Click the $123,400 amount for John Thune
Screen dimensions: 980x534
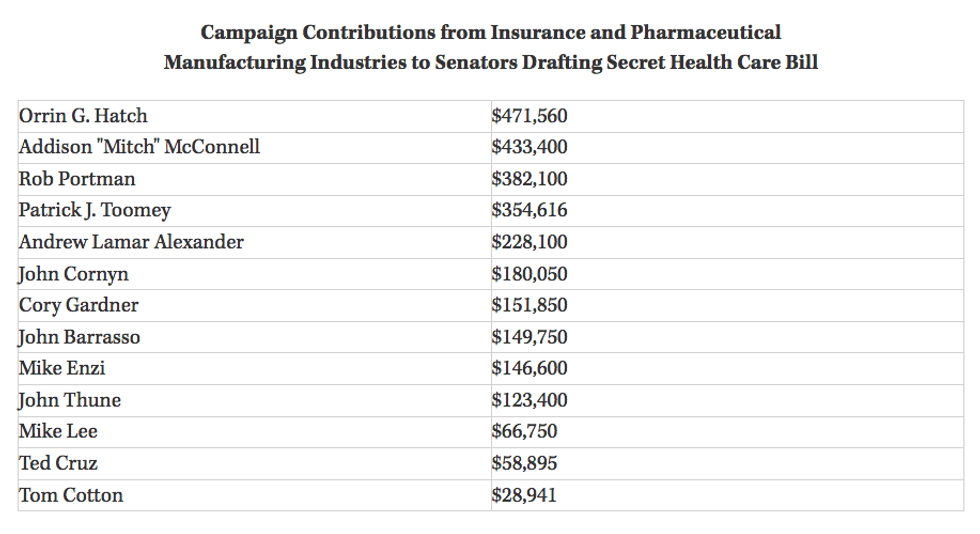point(529,400)
